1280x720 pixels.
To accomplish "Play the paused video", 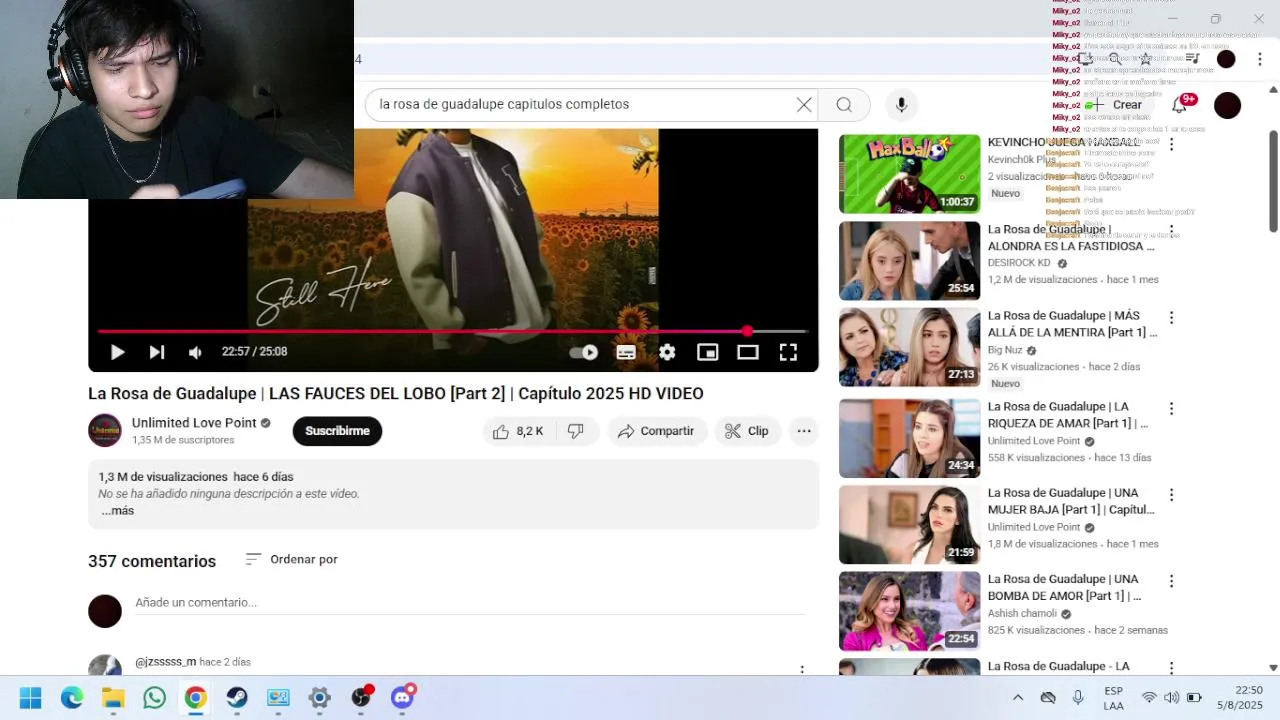I will click(x=117, y=352).
